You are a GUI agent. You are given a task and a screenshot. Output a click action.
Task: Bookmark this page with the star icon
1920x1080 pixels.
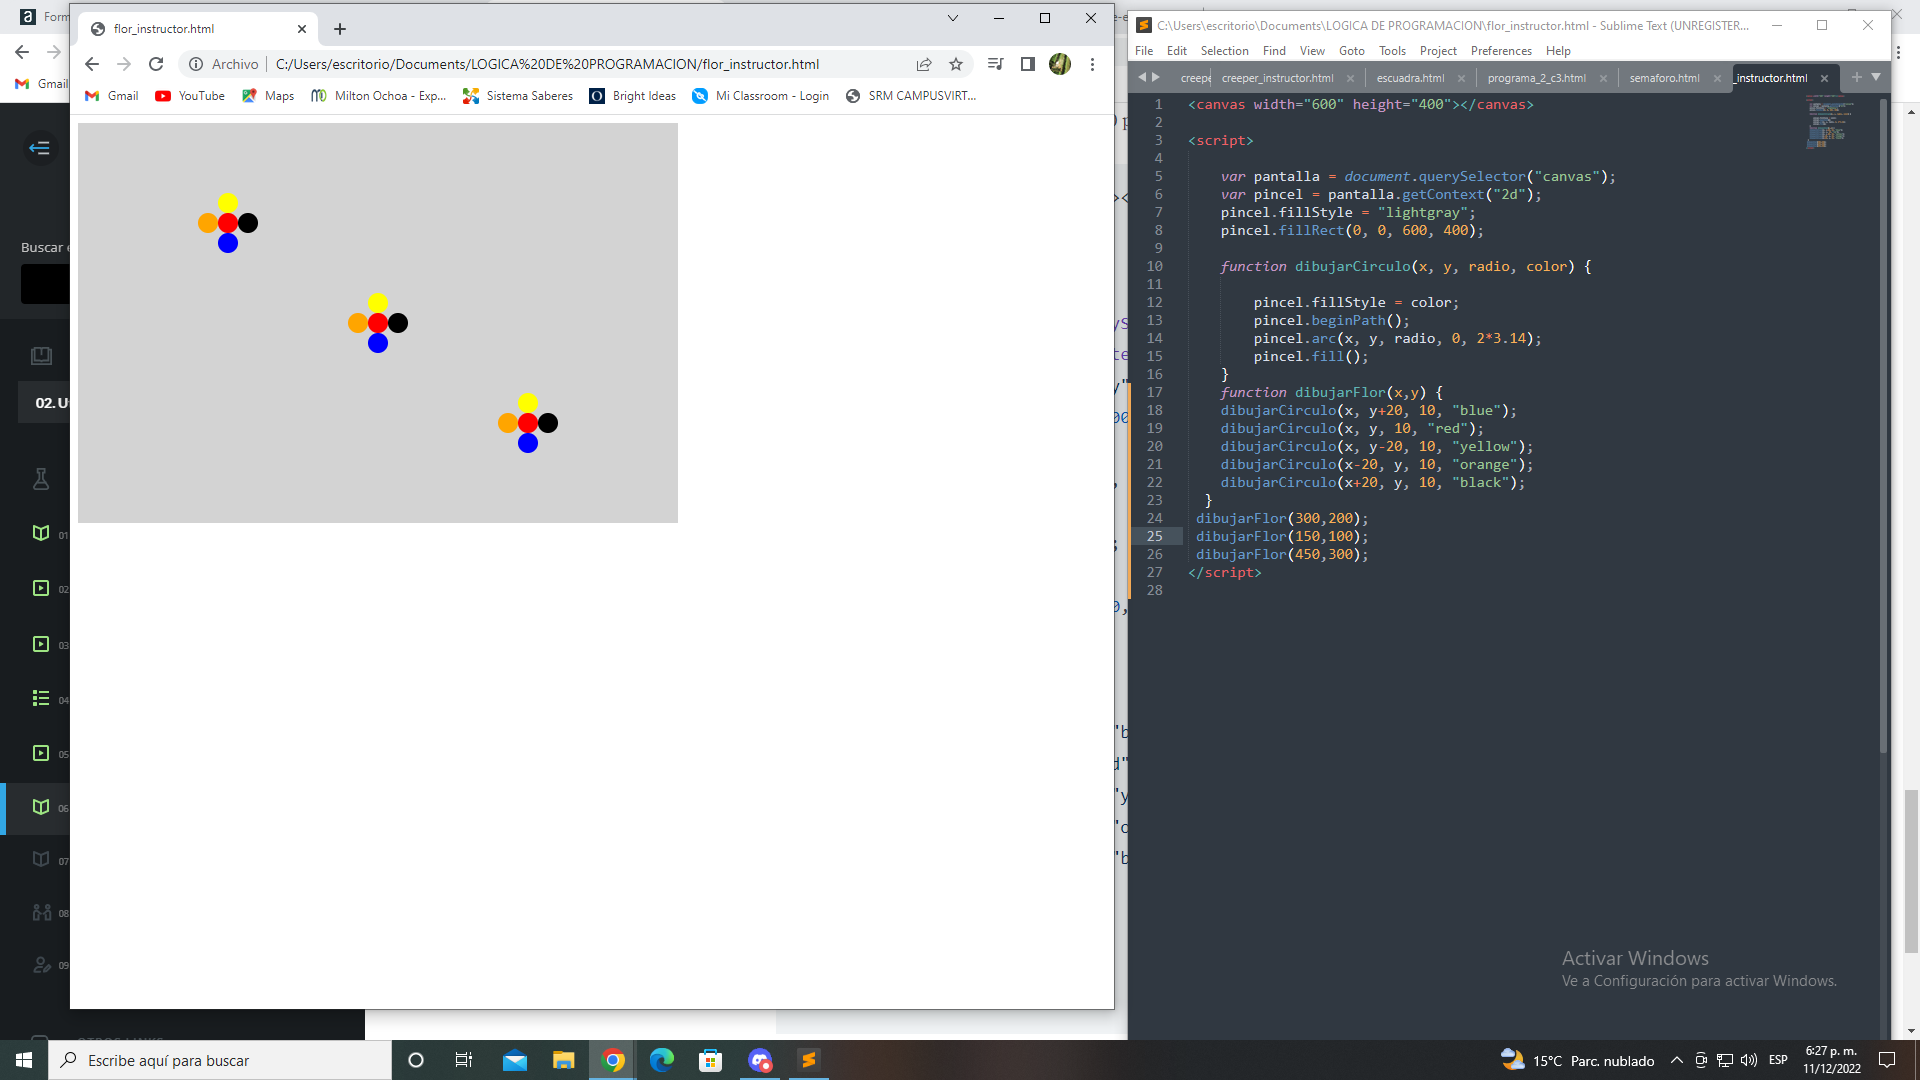coord(956,64)
